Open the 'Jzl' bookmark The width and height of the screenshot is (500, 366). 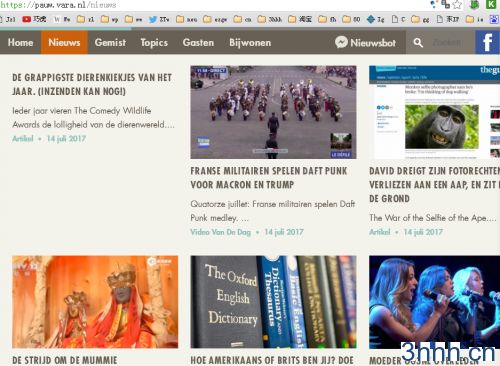click(8, 19)
